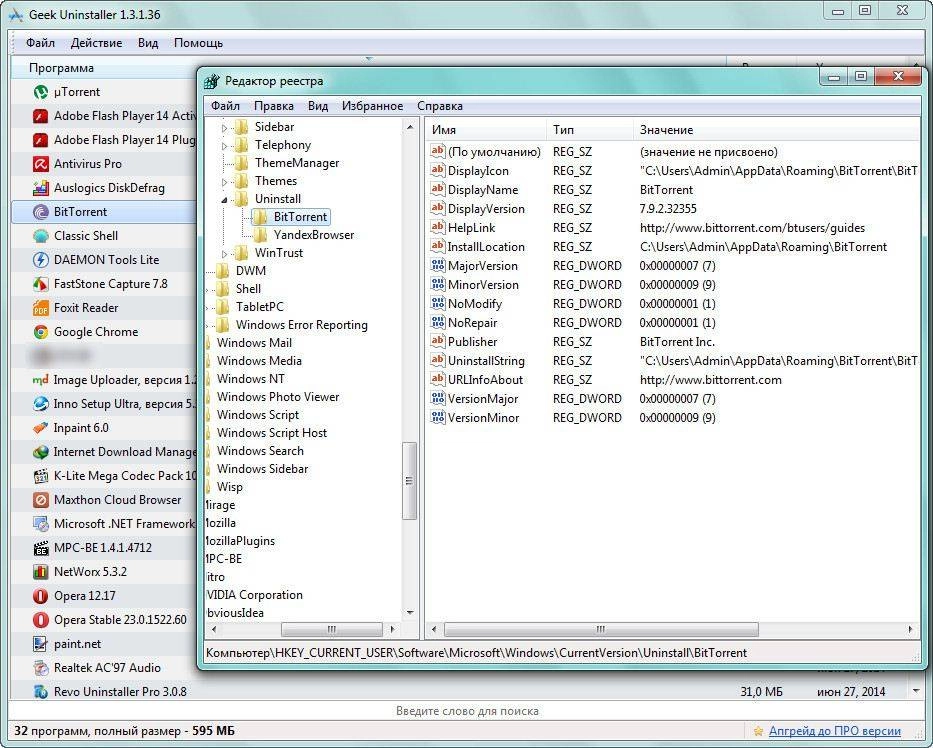
Task: Click Adobe Flash Player 14 ActiveX icon
Action: click(40, 116)
